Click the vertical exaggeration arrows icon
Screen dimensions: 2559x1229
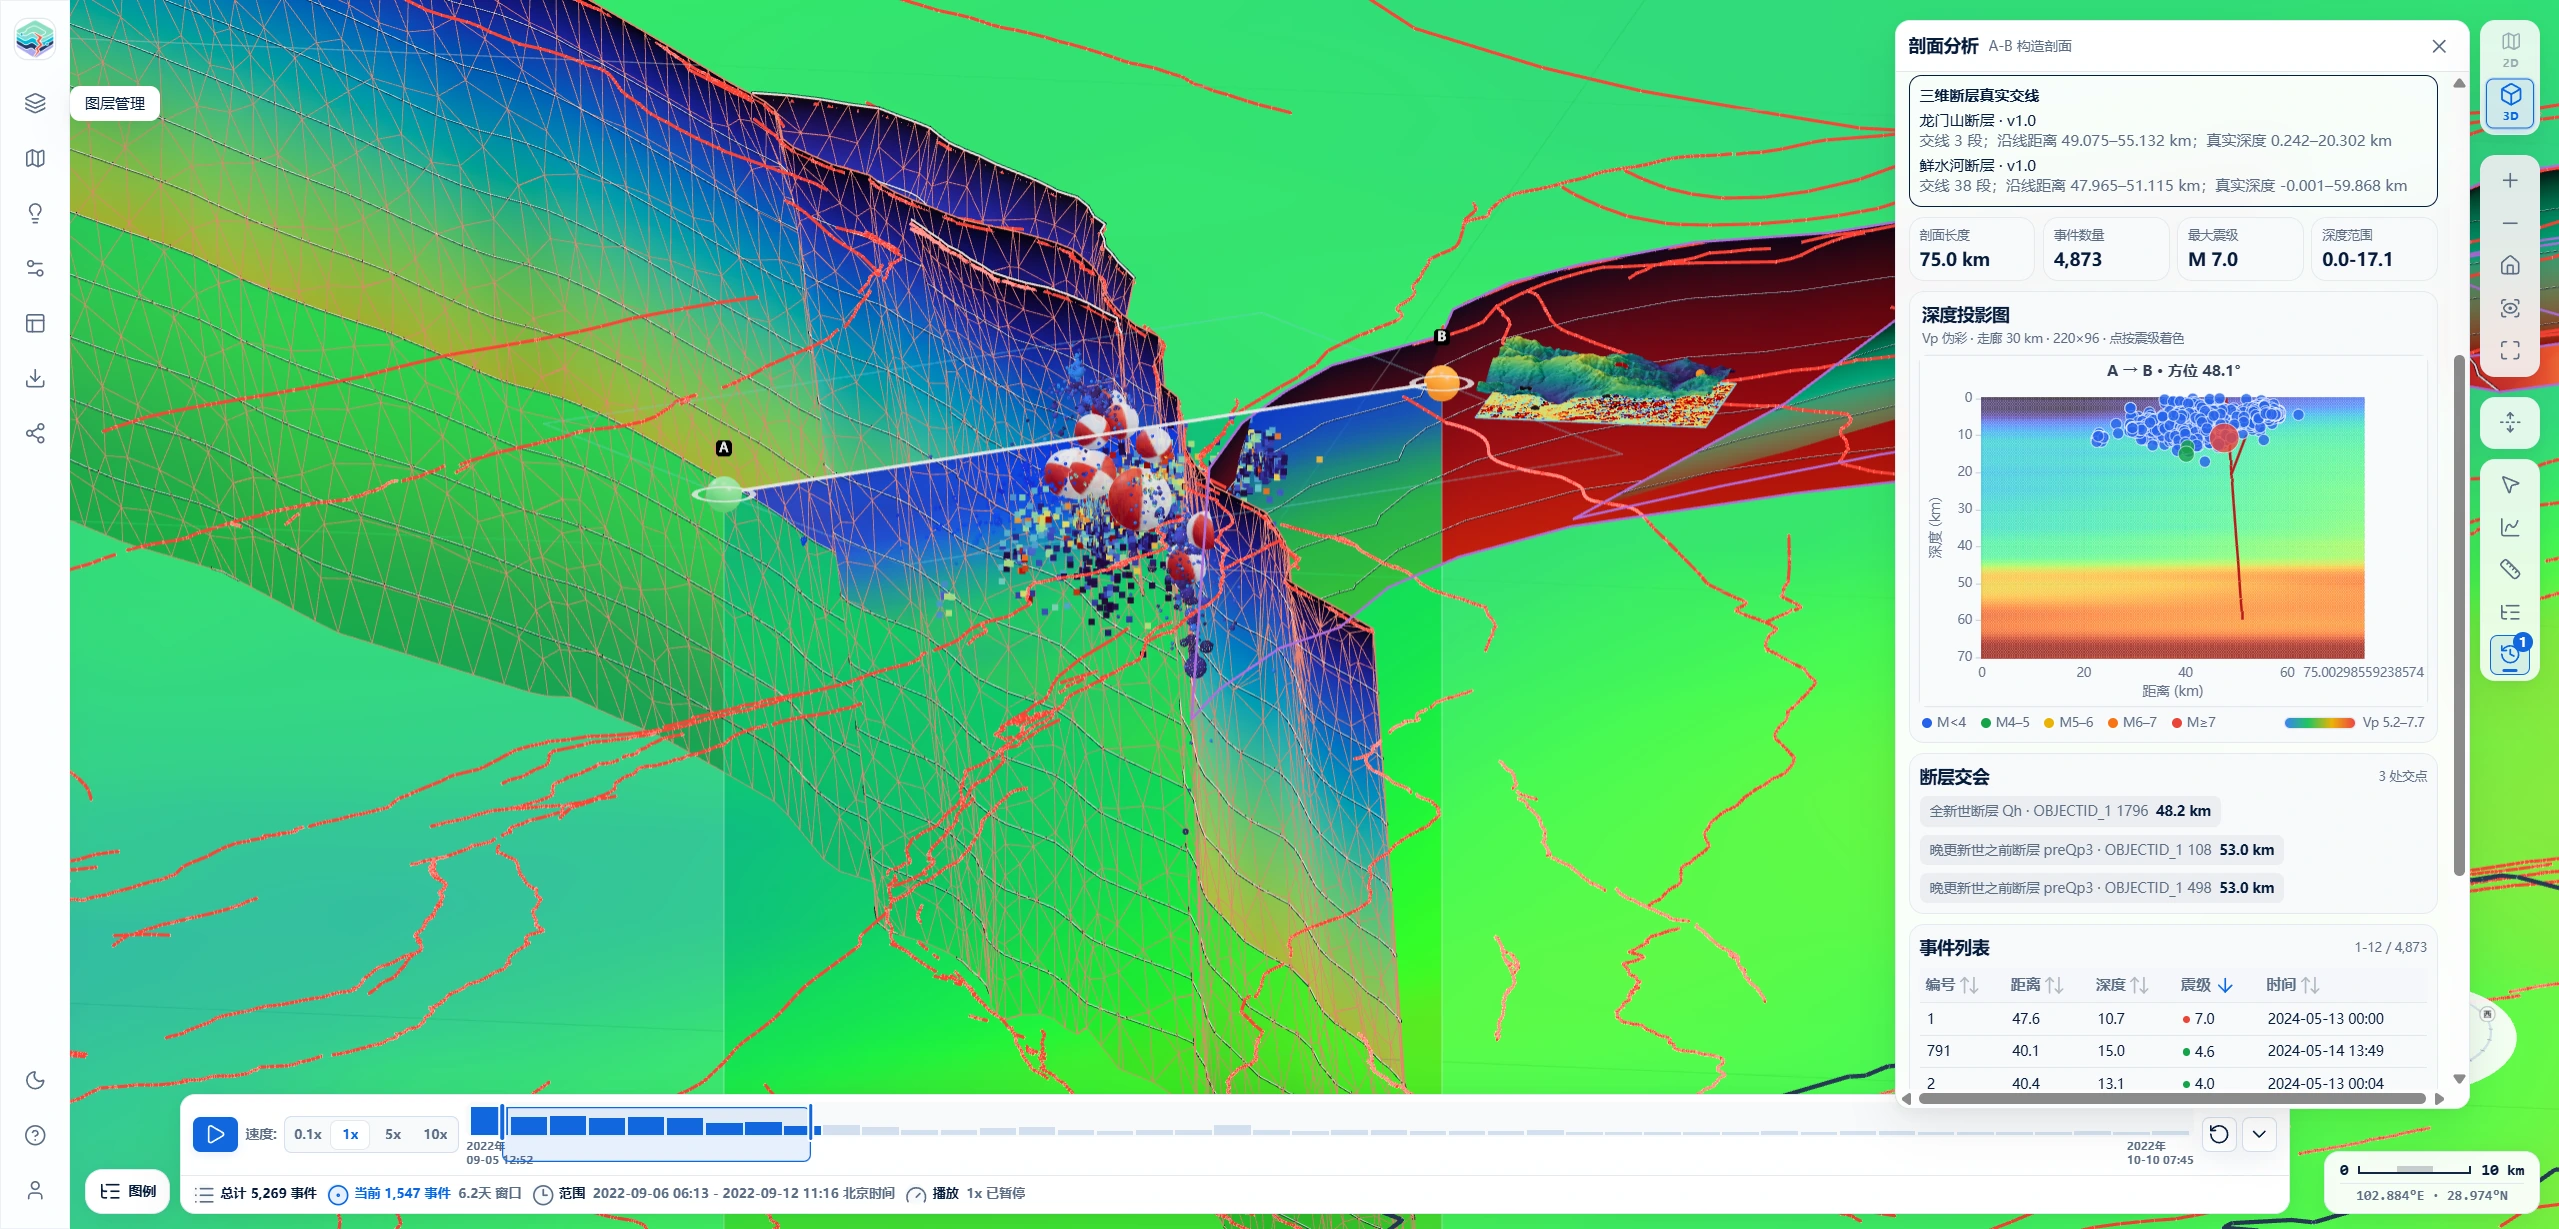[x=2510, y=422]
